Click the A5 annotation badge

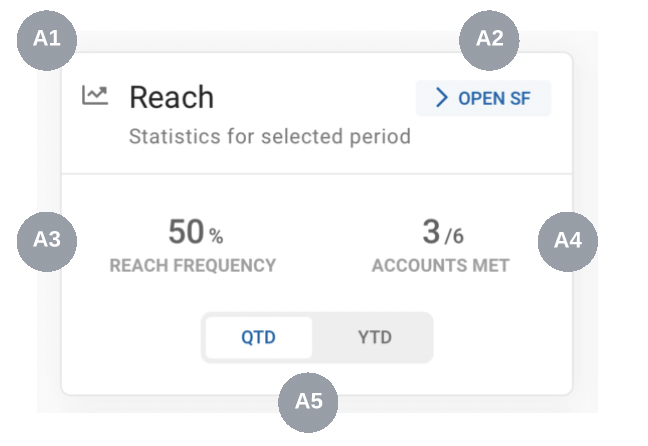pos(308,402)
